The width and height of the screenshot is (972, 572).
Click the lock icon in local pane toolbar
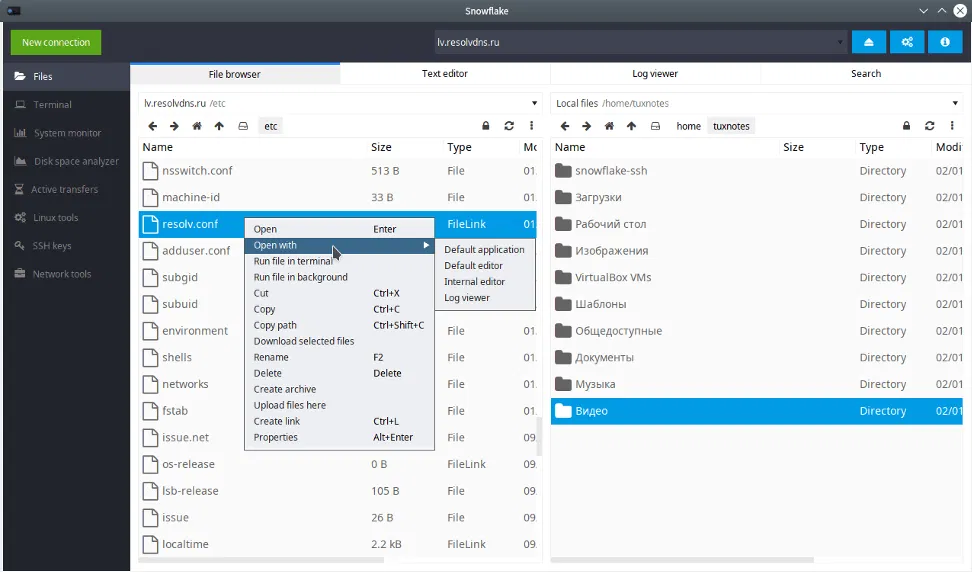(906, 126)
